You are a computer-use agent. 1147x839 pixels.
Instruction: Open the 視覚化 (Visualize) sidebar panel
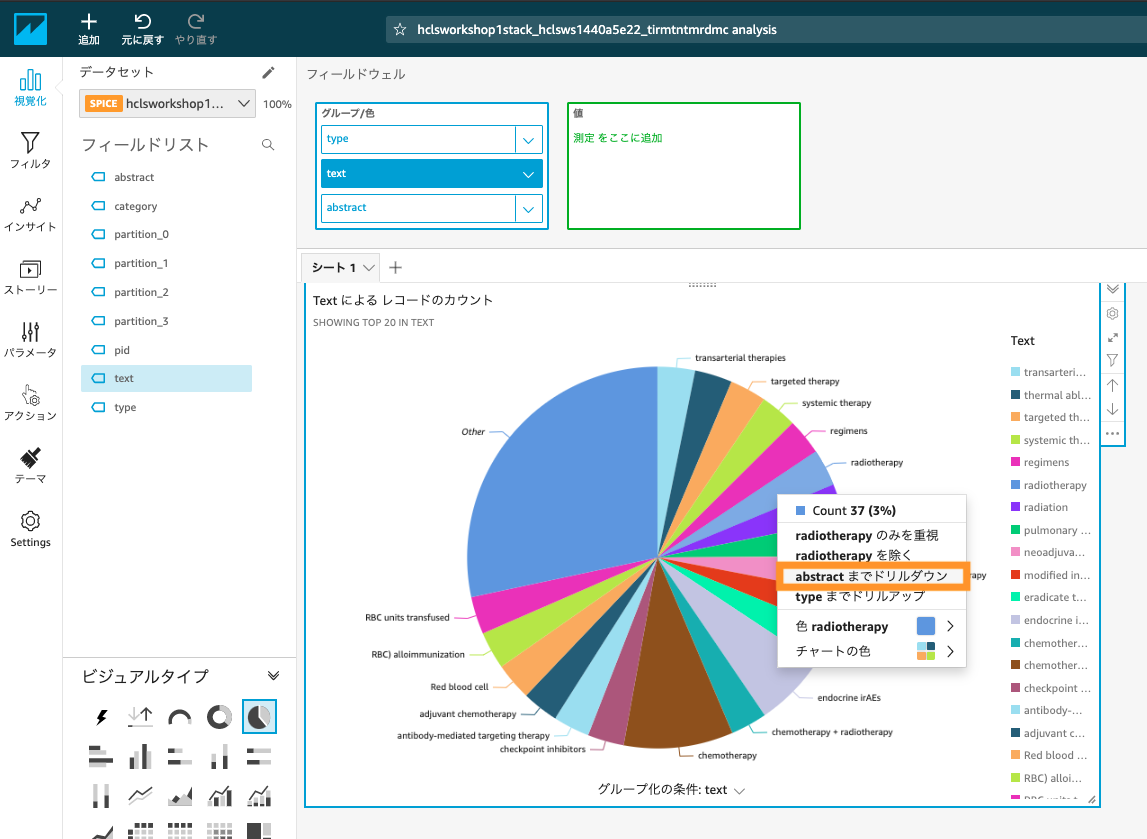point(30,88)
